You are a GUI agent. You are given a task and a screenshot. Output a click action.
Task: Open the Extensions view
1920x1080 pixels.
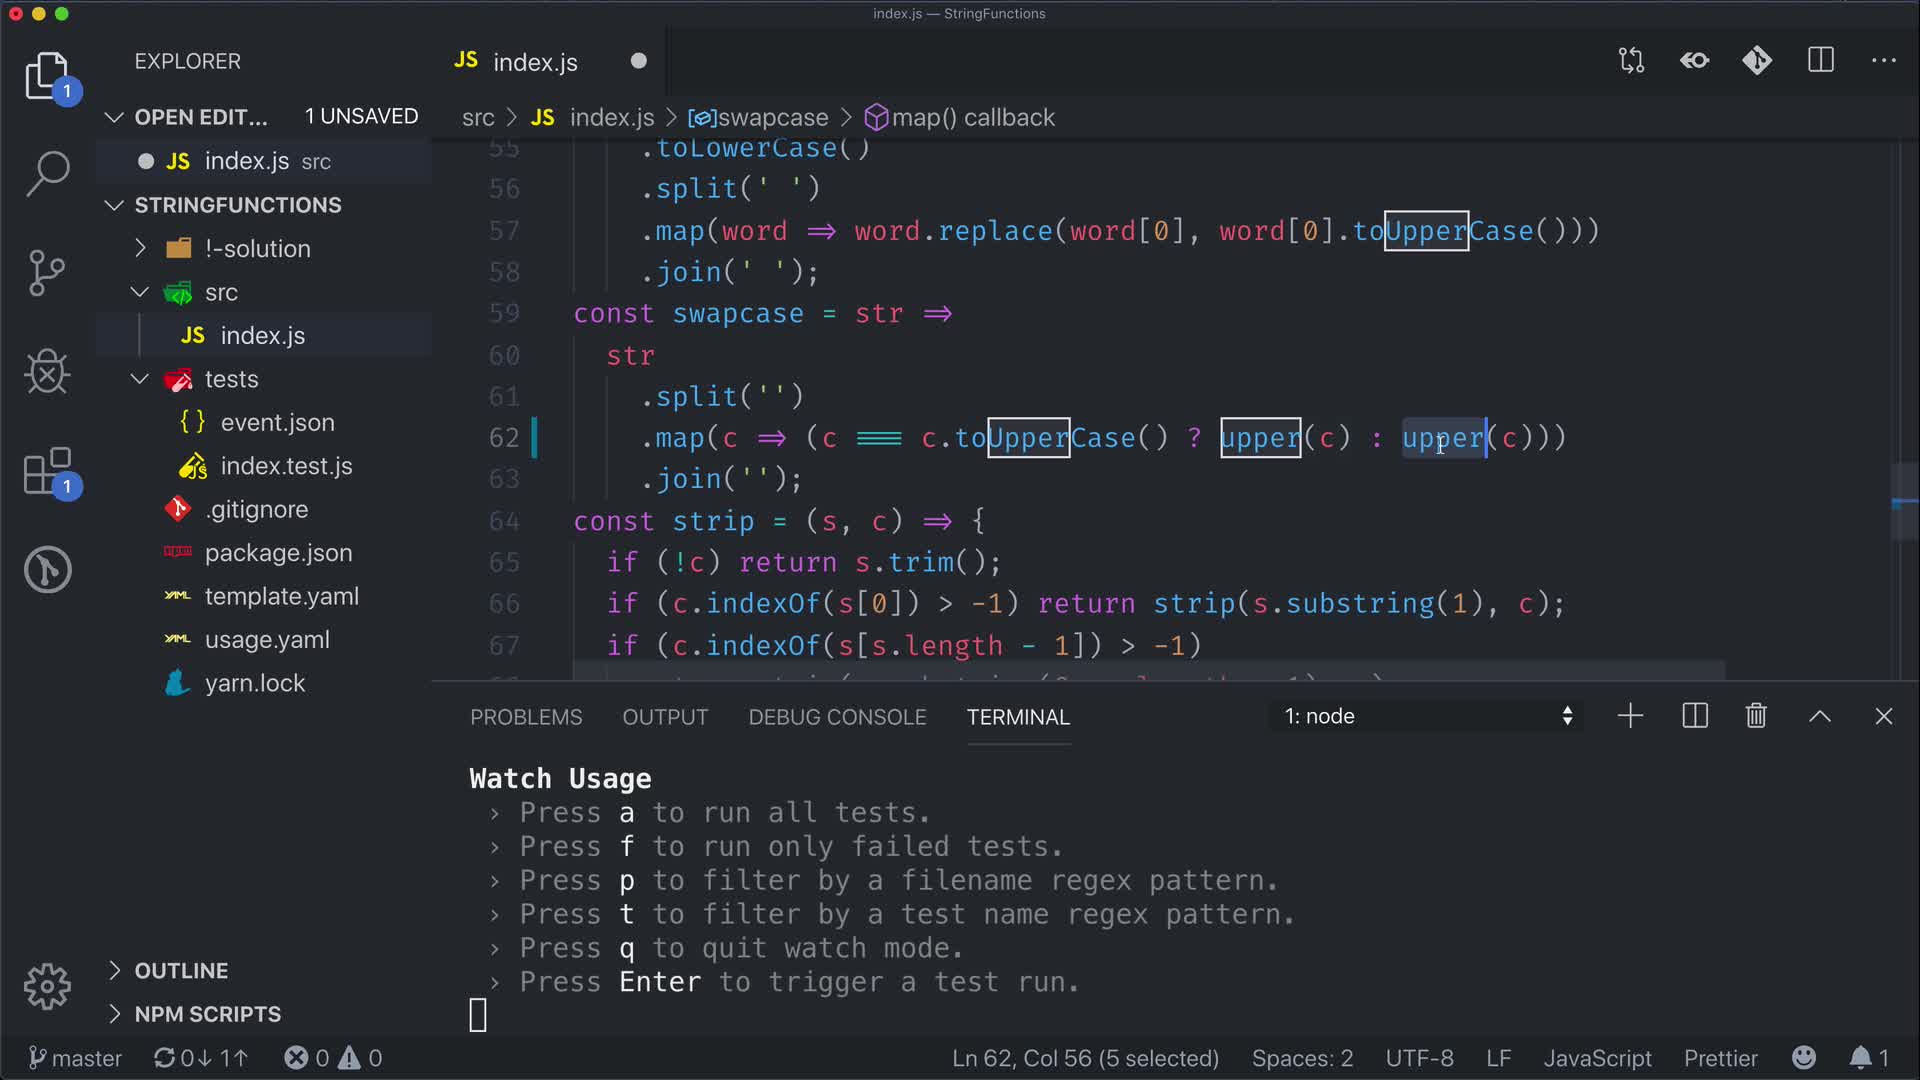click(x=47, y=471)
